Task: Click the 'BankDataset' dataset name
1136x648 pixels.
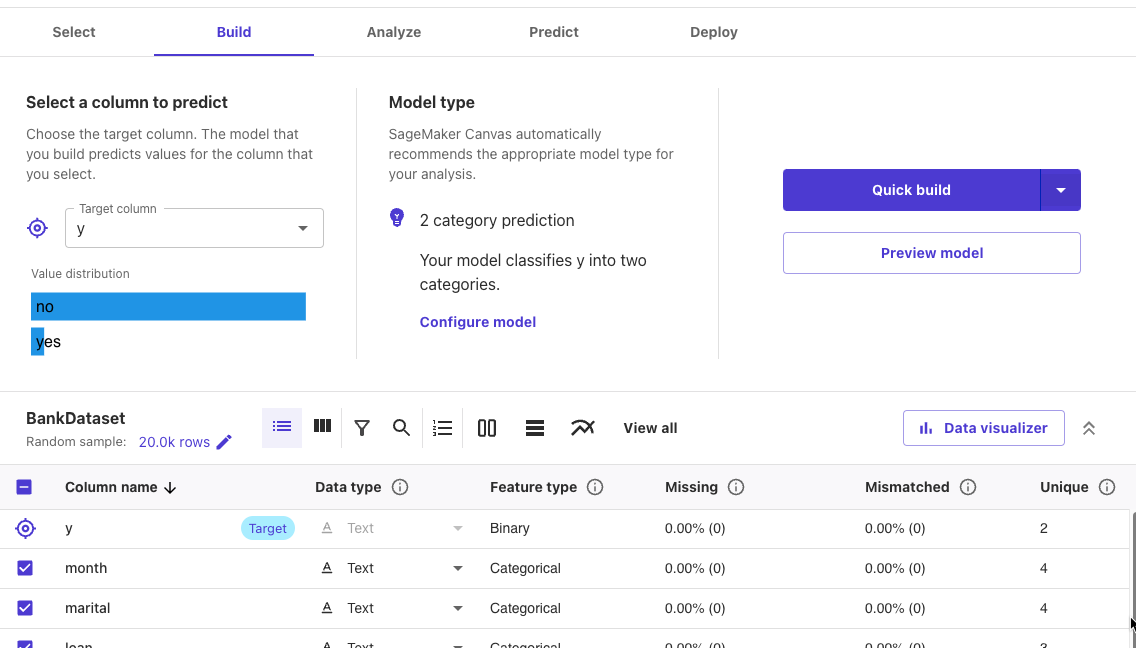Action: [75, 418]
